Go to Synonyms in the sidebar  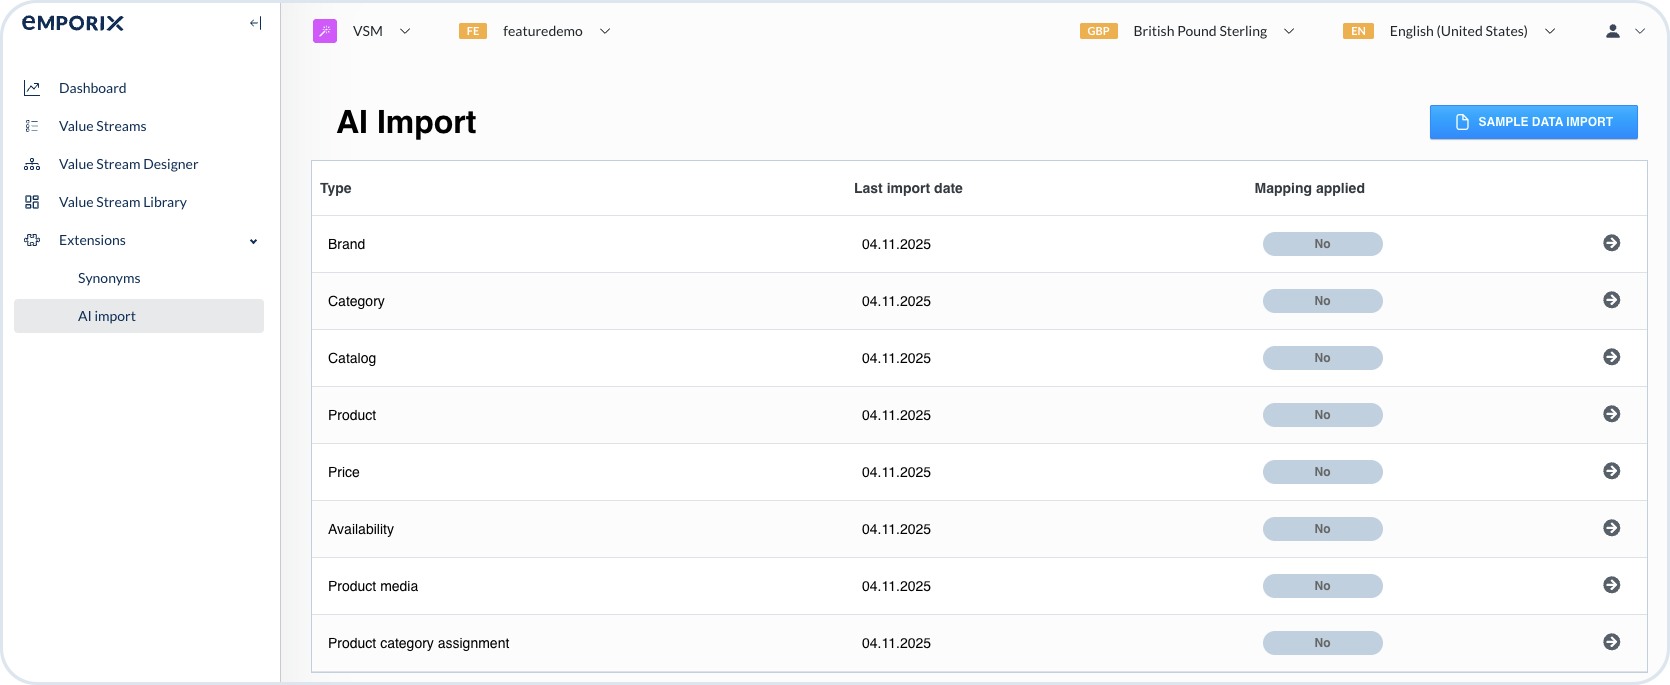click(x=109, y=278)
